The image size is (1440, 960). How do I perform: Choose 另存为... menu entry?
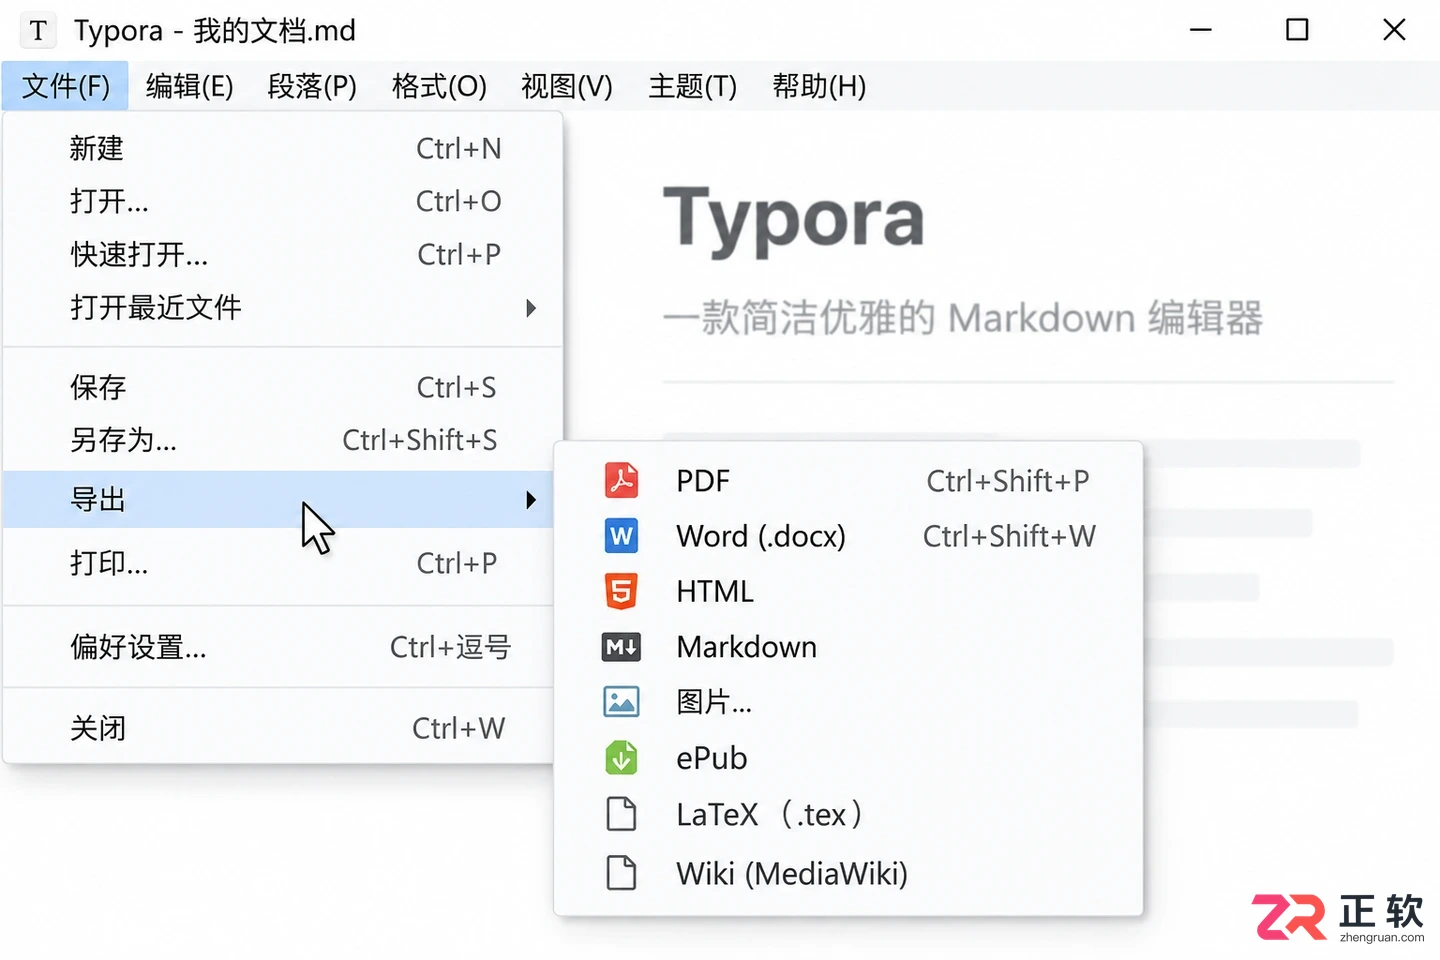(x=283, y=440)
